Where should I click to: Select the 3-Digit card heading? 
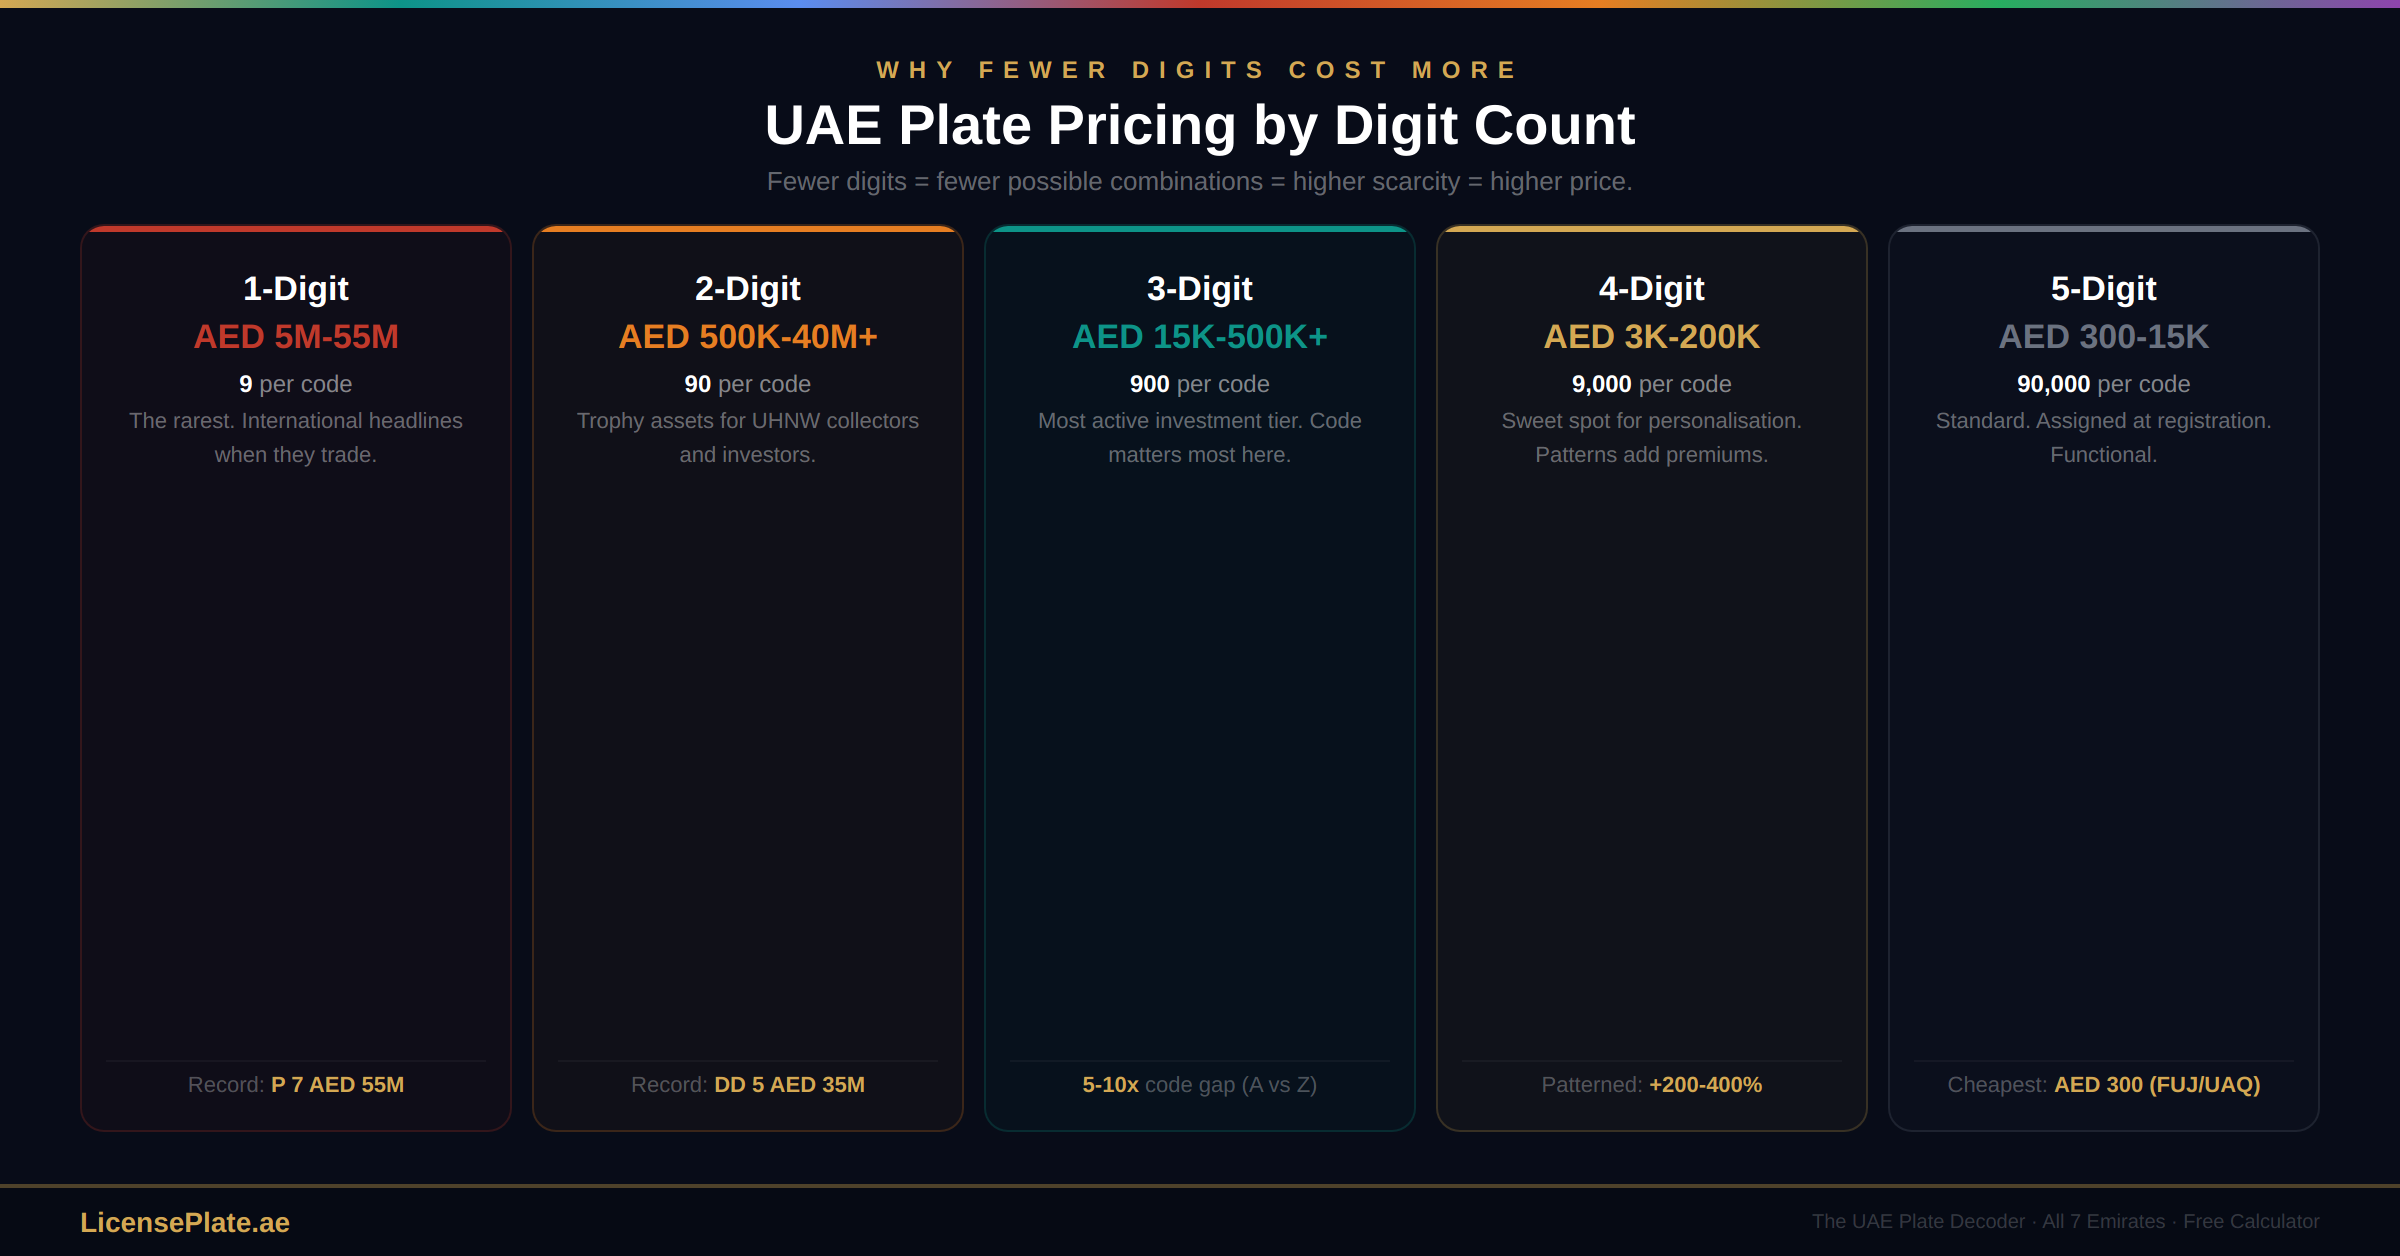coord(1200,289)
